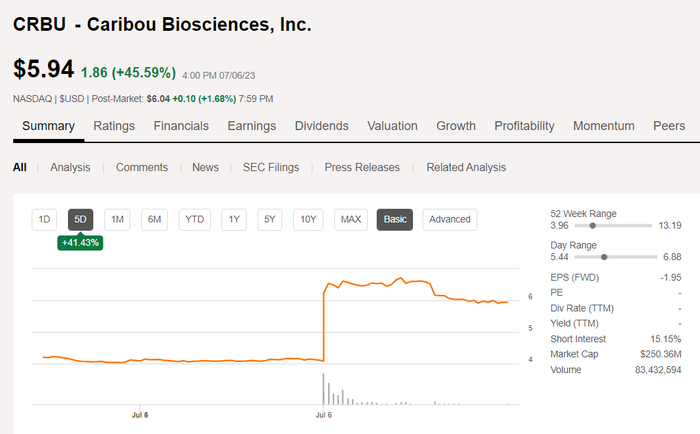Open the Related Analysis filter
The height and width of the screenshot is (434, 700).
coord(466,167)
